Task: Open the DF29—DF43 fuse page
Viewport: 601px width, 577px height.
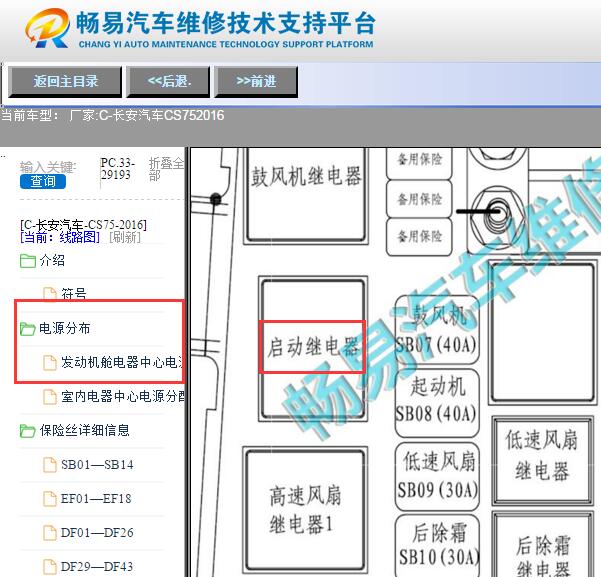Action: pos(97,567)
